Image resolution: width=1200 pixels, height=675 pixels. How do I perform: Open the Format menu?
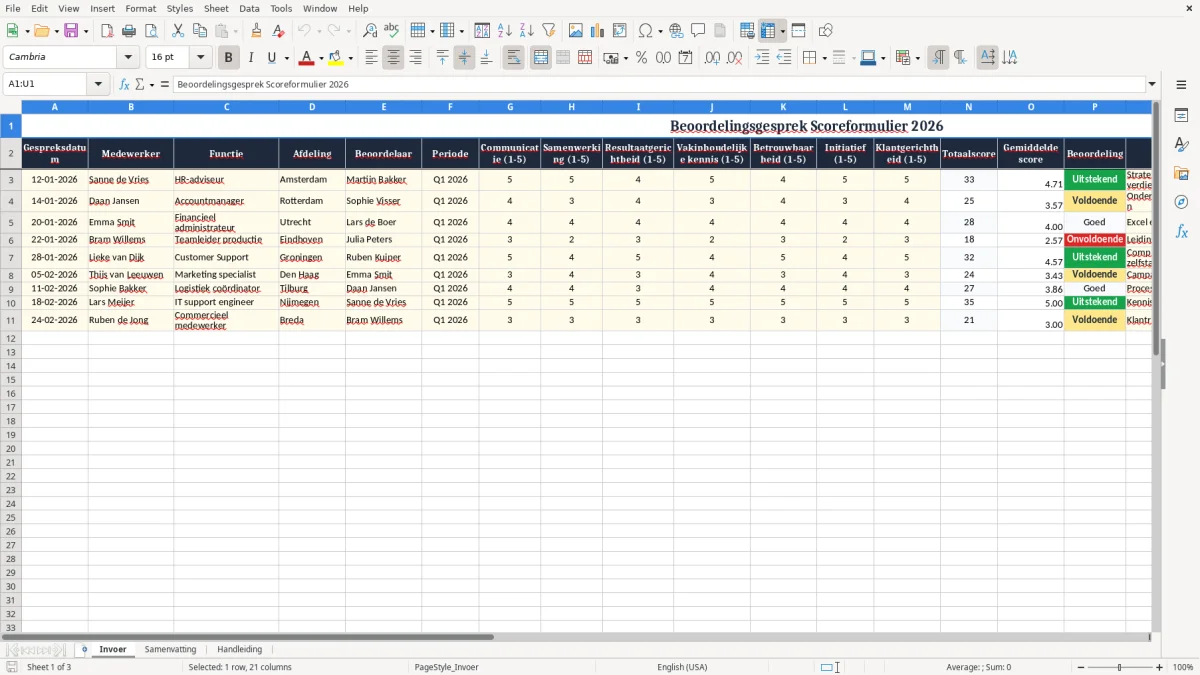click(140, 8)
